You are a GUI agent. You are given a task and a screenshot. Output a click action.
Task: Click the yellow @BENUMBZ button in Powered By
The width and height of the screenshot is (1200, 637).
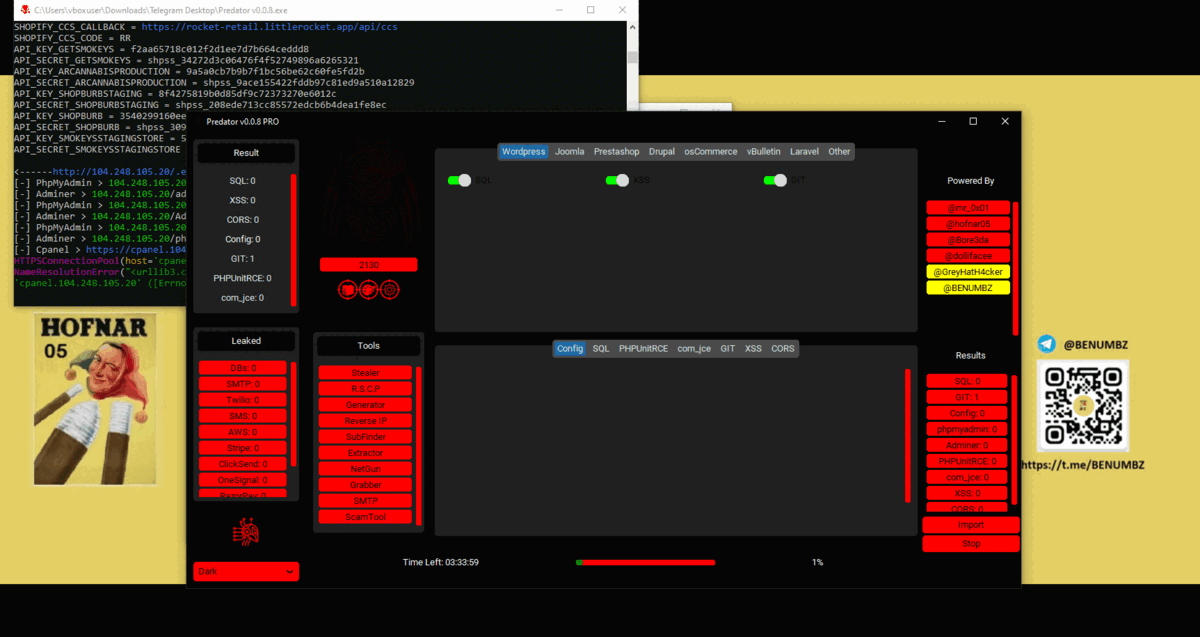(x=968, y=288)
